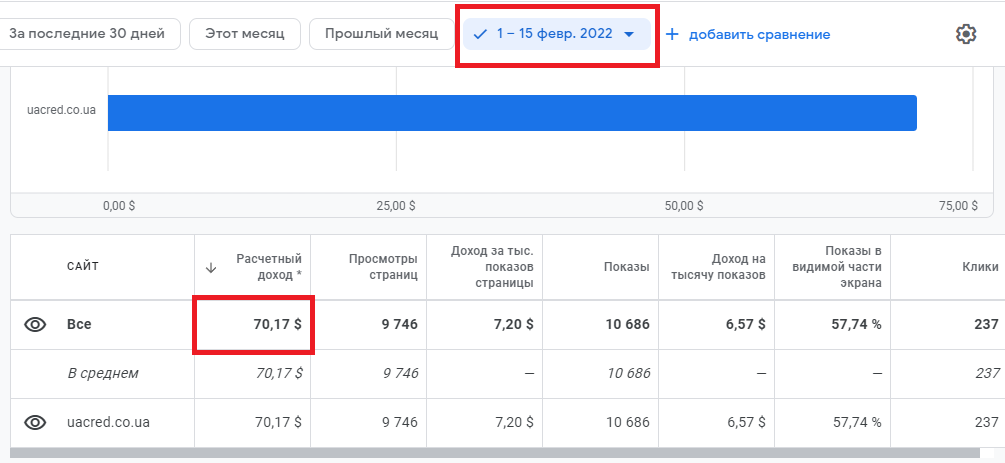
Task: Click the sort arrow by Расчетный доход
Action: (x=211, y=268)
